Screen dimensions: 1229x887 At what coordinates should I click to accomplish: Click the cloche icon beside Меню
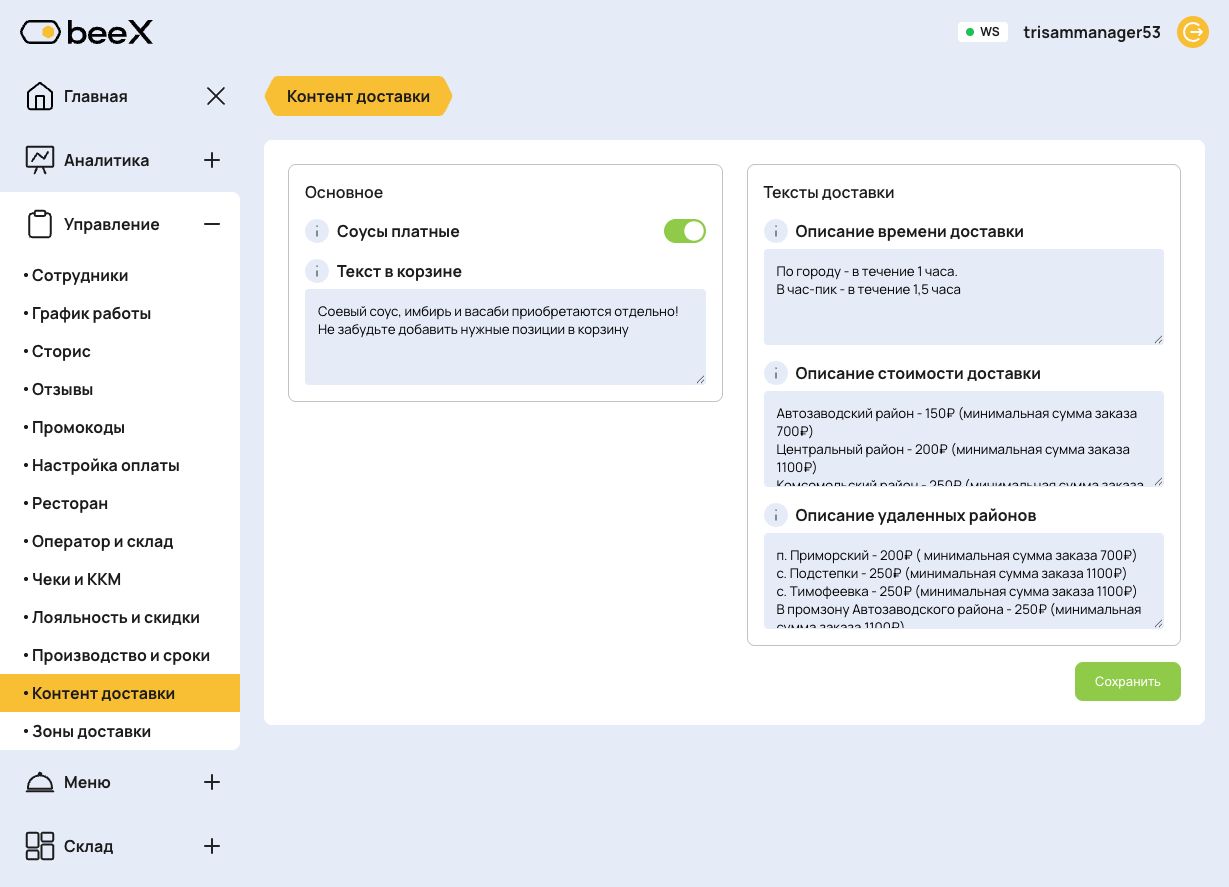click(40, 782)
